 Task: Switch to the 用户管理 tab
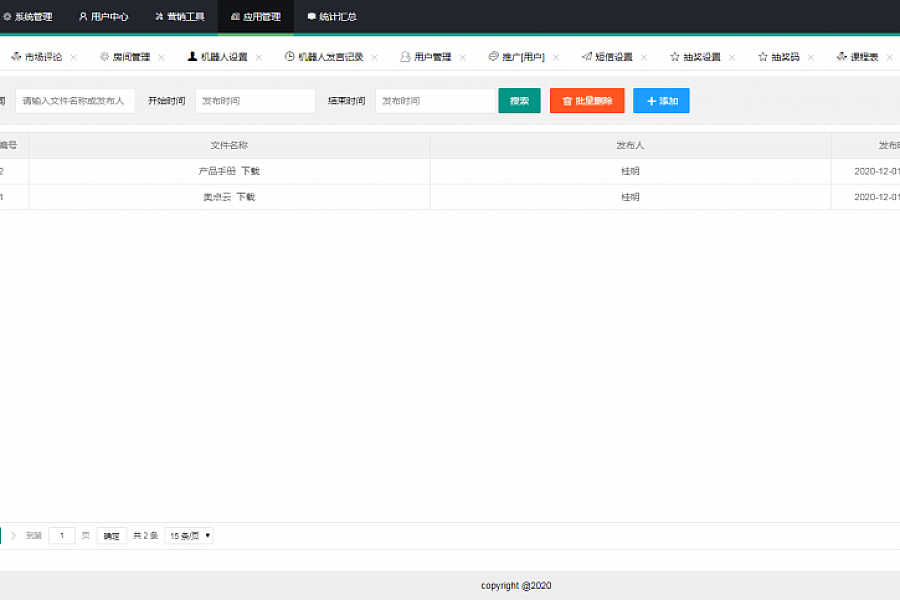(x=433, y=57)
